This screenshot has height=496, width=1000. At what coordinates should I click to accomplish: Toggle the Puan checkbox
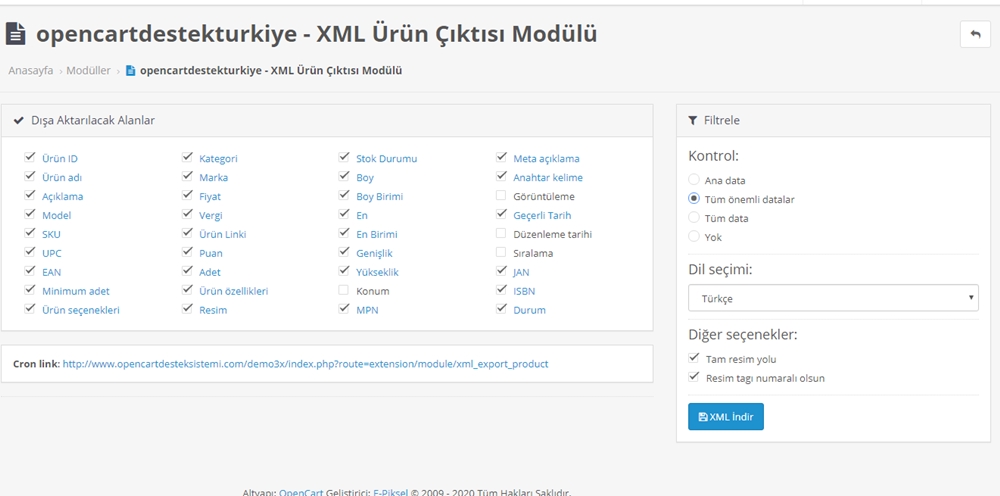point(187,252)
